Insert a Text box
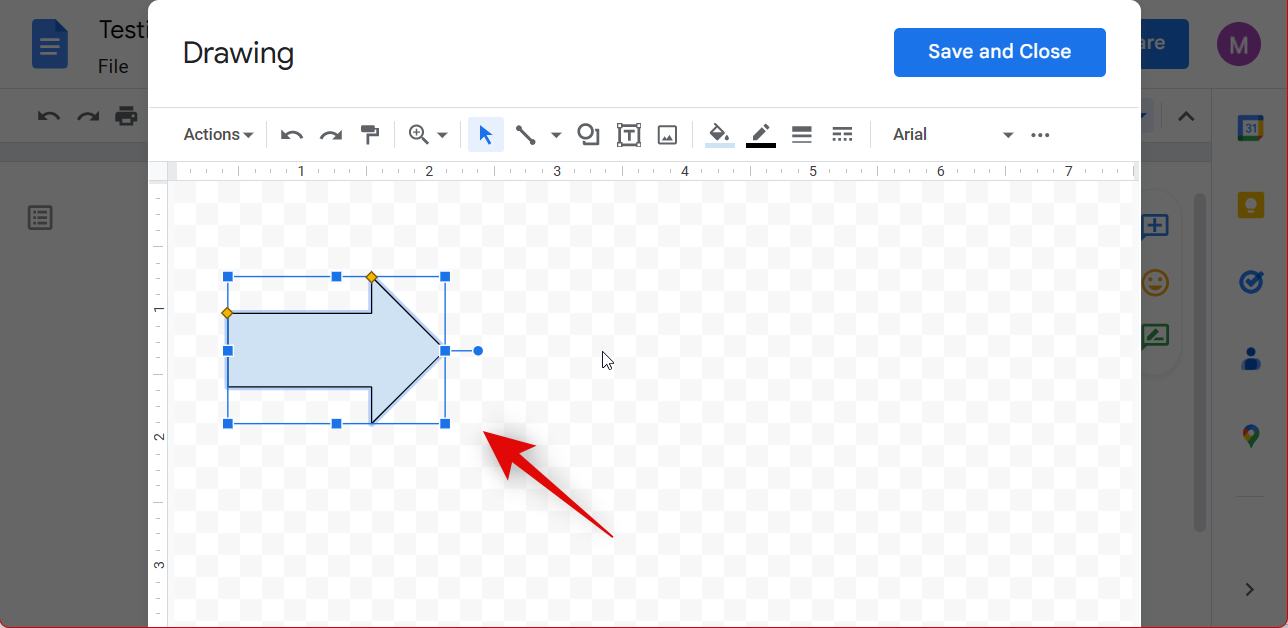Image resolution: width=1288 pixels, height=628 pixels. pyautogui.click(x=629, y=135)
